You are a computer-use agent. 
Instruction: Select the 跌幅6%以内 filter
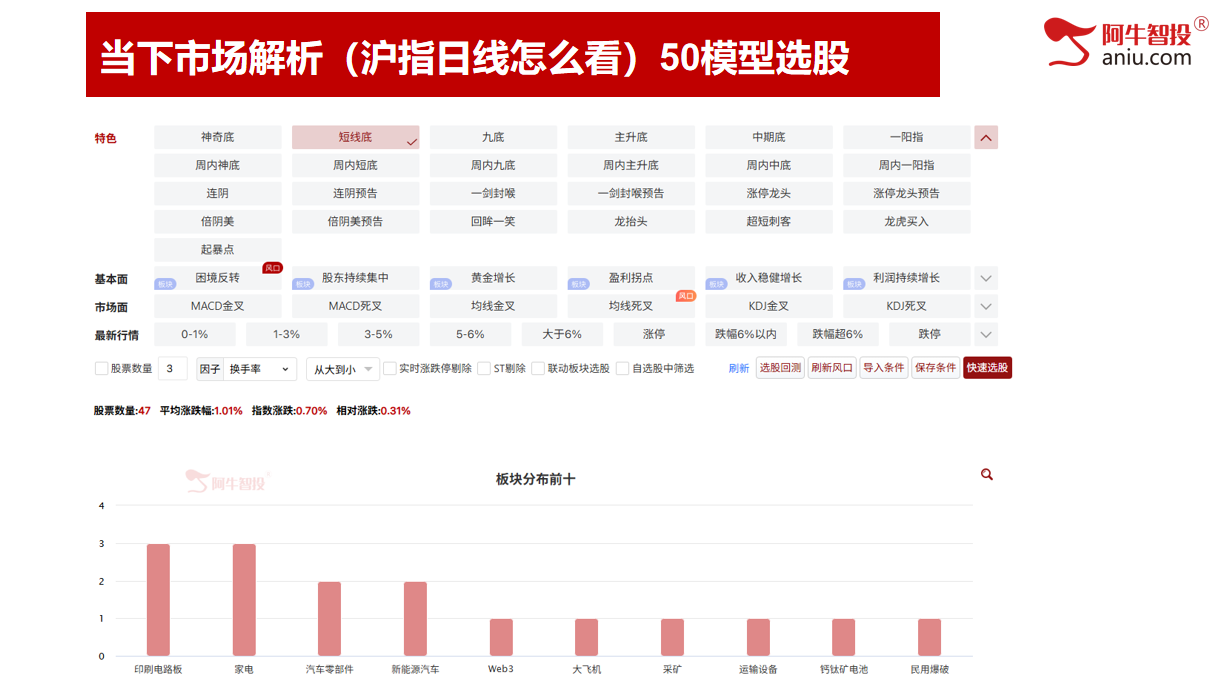click(x=746, y=334)
